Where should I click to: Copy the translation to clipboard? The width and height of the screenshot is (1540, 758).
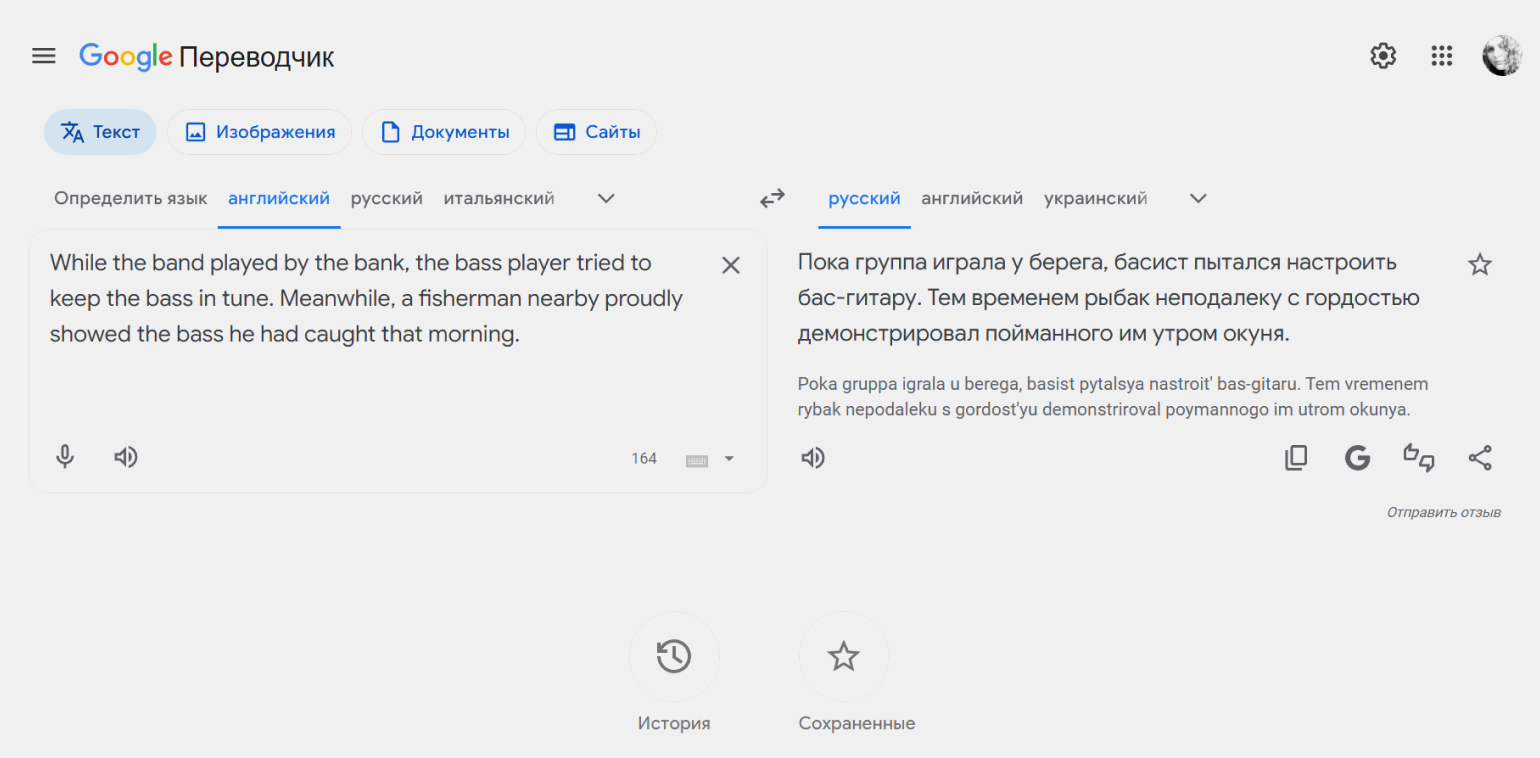(x=1296, y=458)
